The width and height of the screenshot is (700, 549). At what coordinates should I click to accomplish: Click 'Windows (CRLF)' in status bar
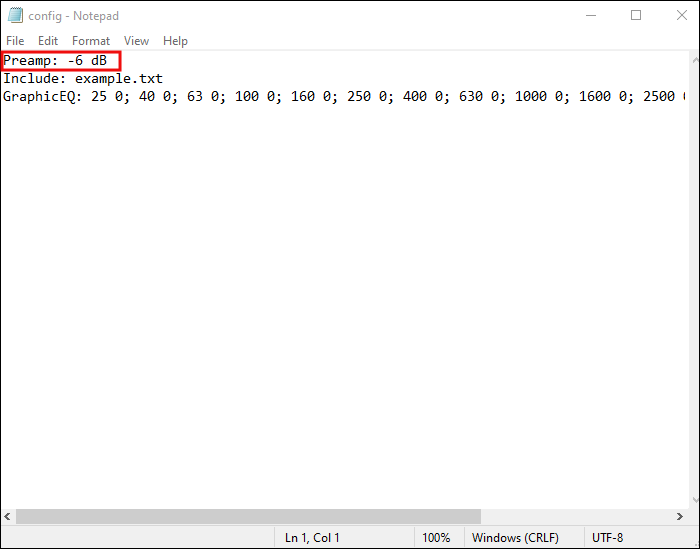(x=515, y=538)
